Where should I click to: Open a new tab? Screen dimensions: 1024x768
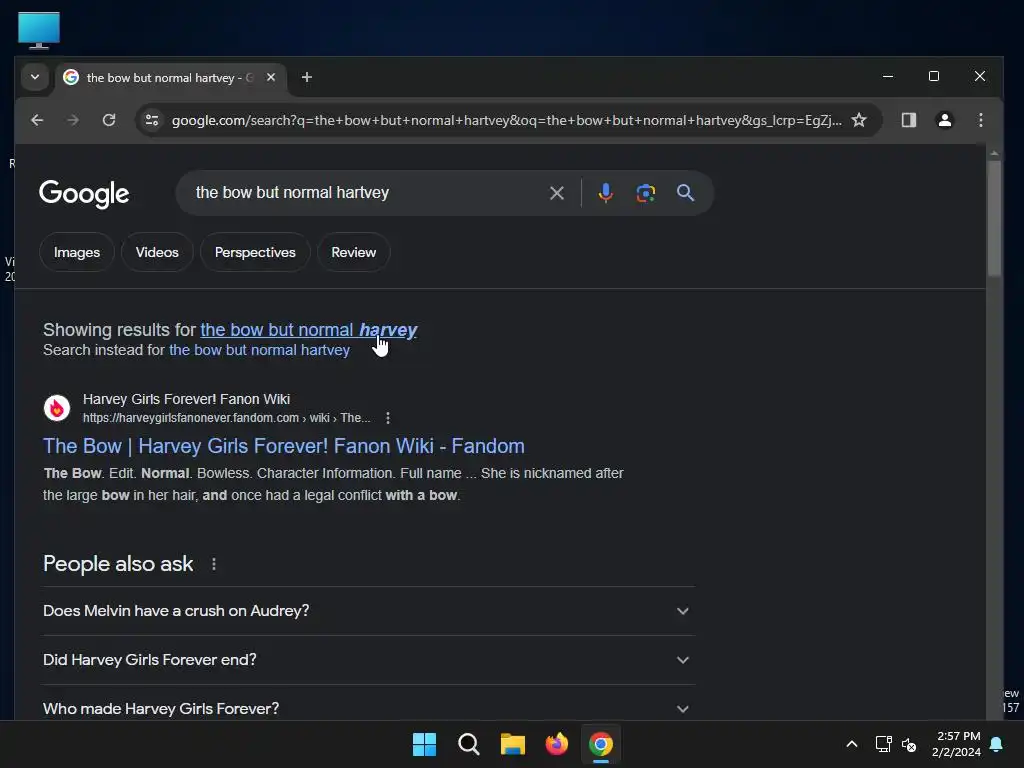306,78
